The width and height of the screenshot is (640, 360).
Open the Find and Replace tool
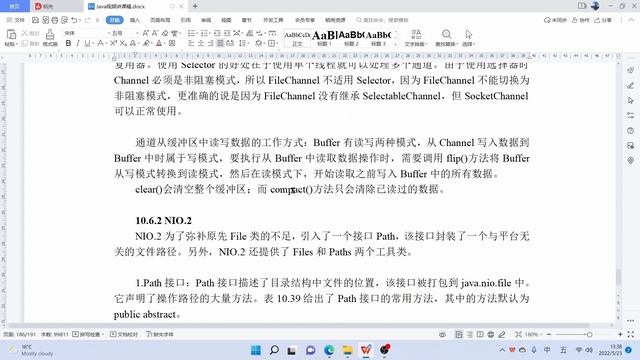[x=447, y=38]
